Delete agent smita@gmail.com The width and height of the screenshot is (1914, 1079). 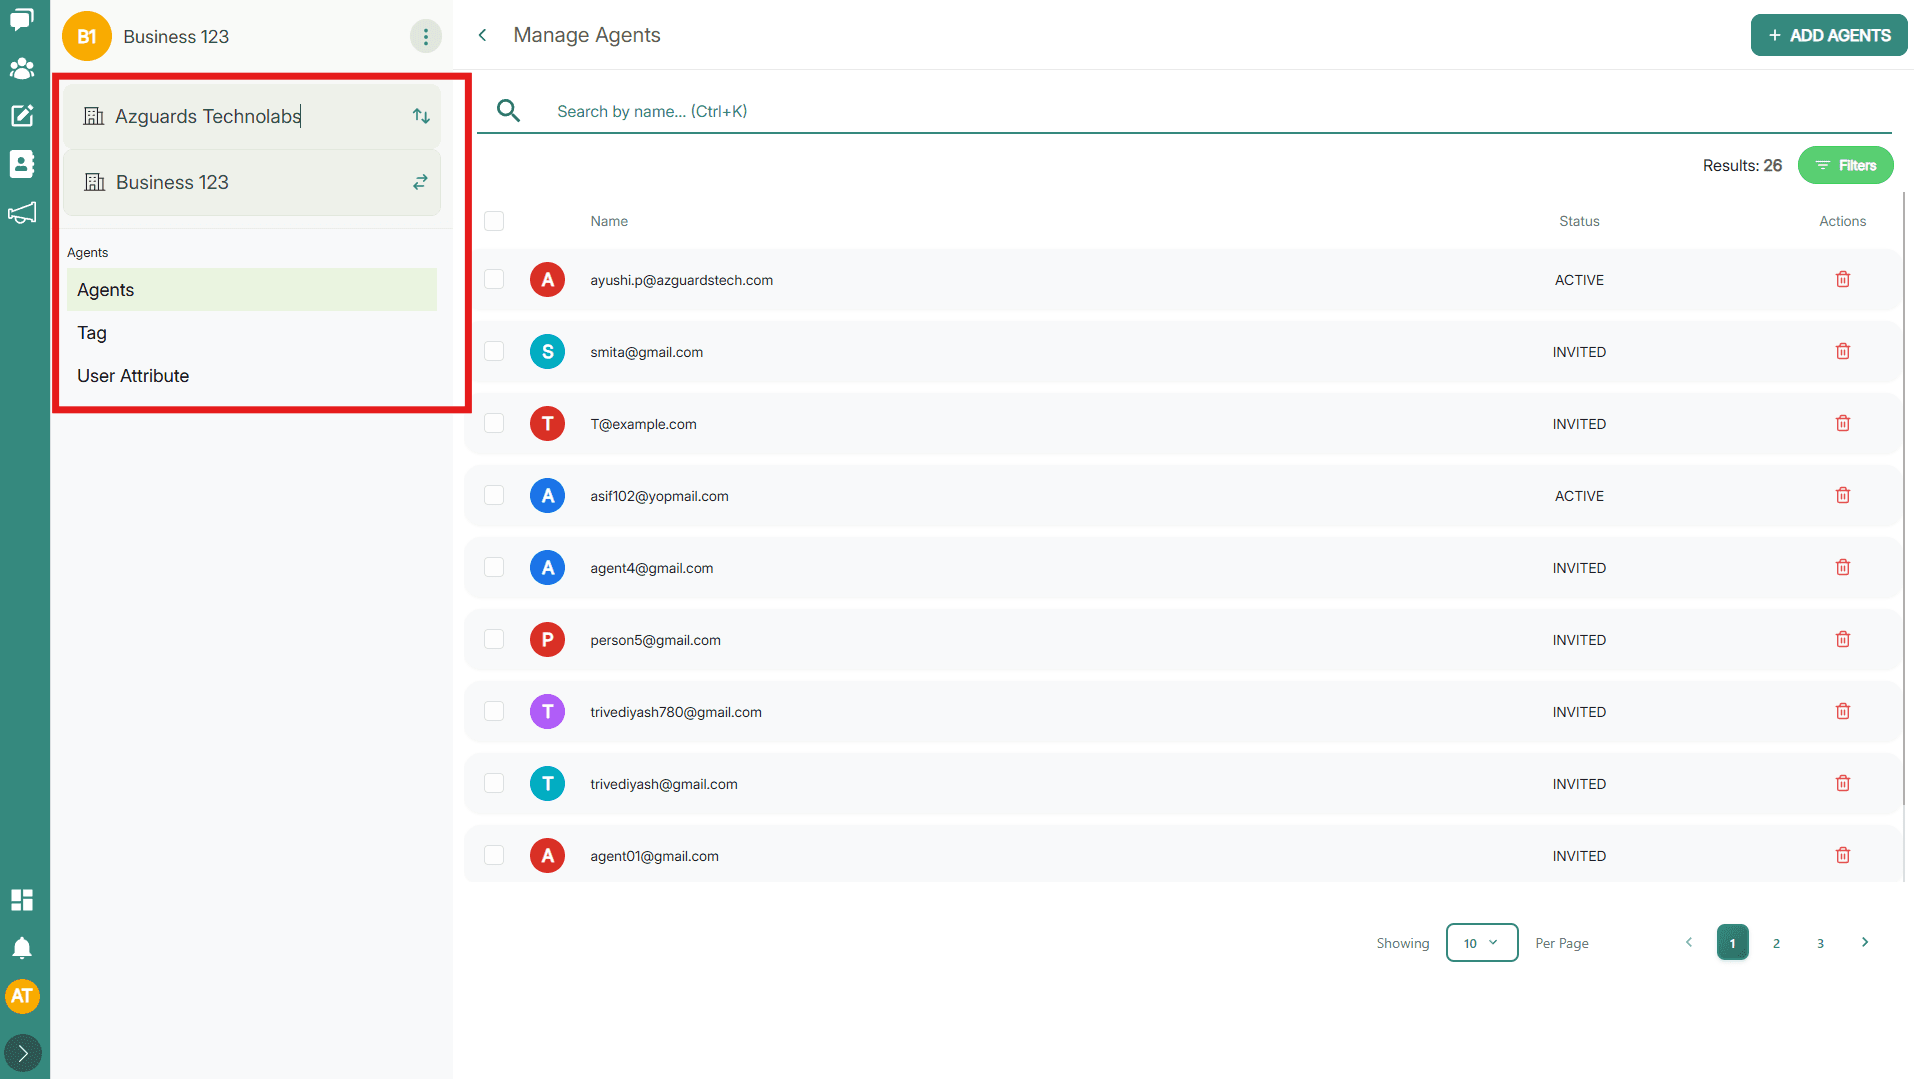(x=1843, y=352)
